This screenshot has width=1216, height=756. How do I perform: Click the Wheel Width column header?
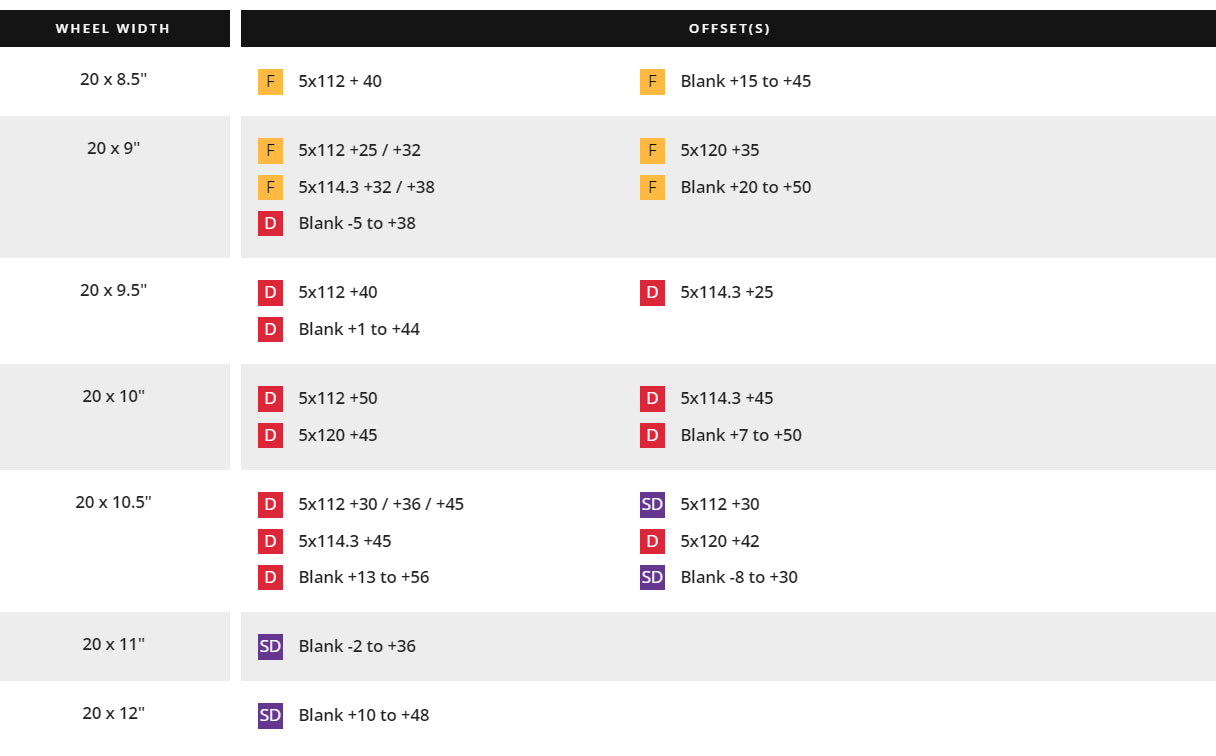pos(113,29)
